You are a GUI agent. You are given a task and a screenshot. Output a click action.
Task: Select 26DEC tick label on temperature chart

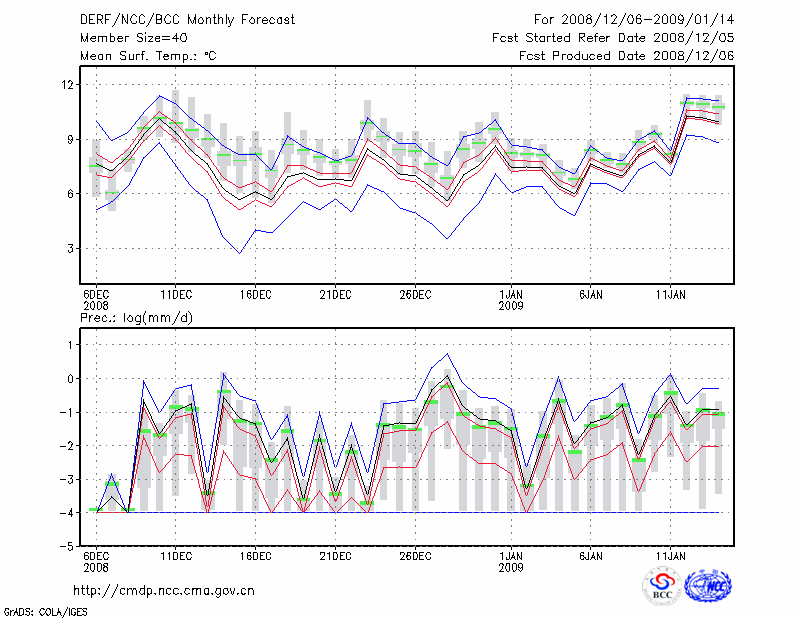(415, 295)
